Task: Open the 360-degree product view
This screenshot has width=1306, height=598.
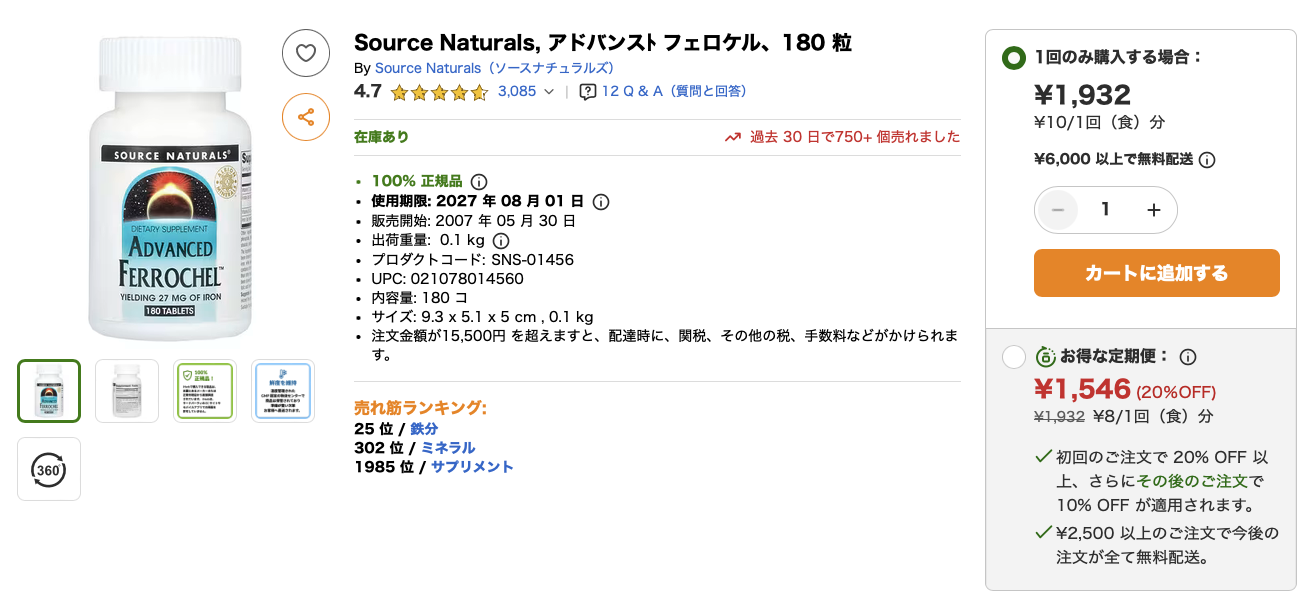Action: (48, 469)
